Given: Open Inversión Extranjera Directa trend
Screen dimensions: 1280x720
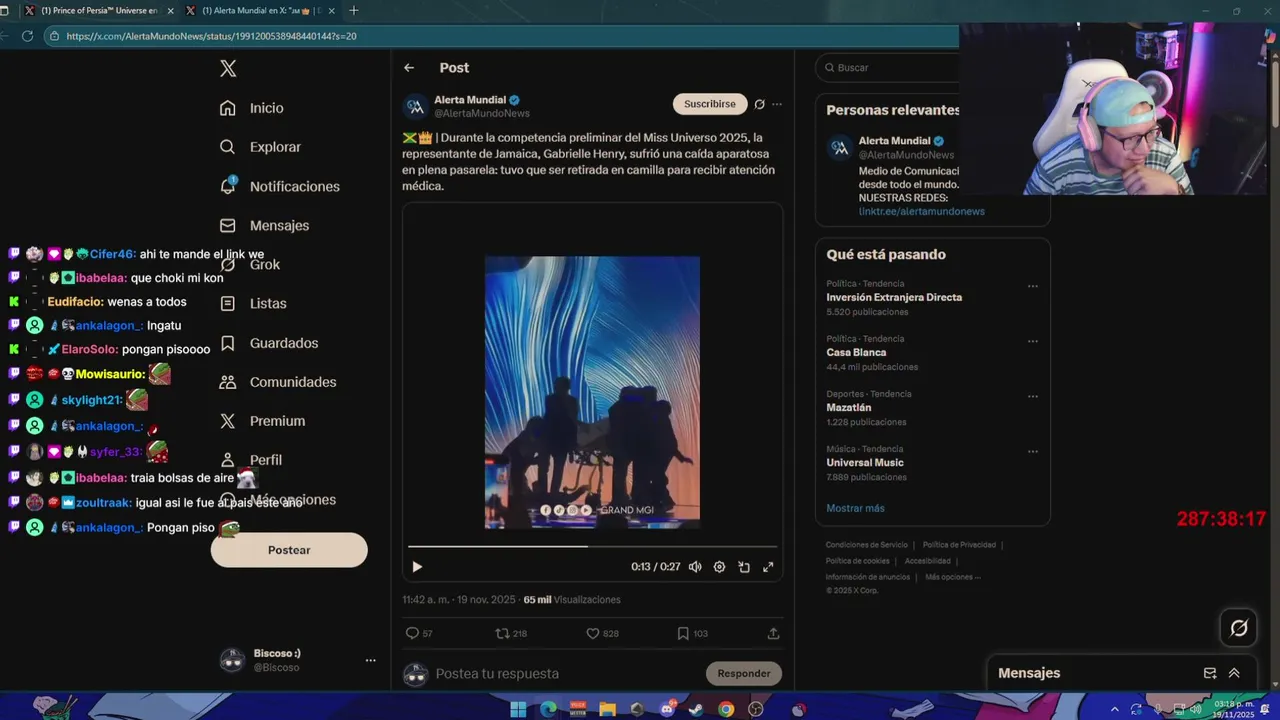Looking at the screenshot, I should pos(894,297).
